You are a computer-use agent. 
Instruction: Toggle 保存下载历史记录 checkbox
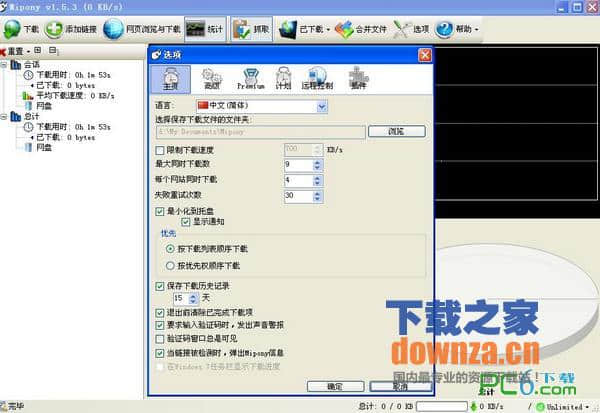(x=160, y=286)
